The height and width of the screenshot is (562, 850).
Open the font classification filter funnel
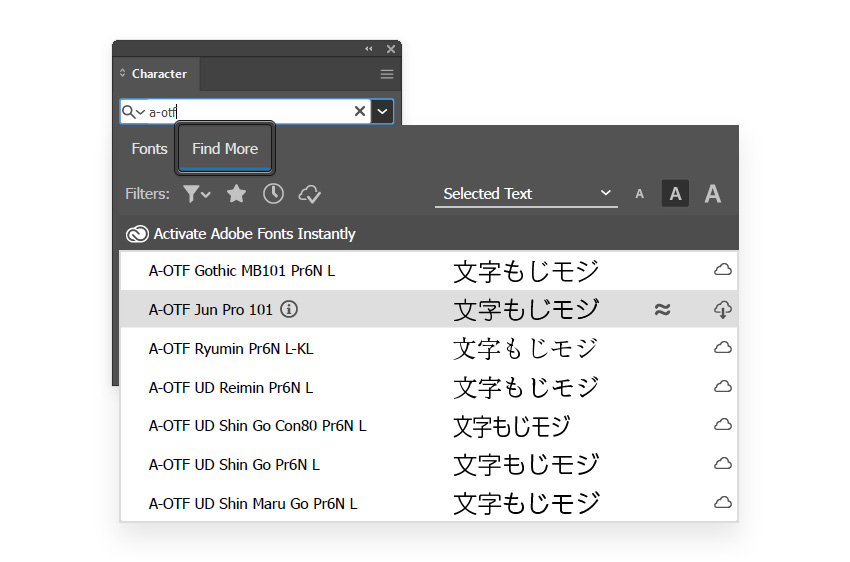click(196, 193)
